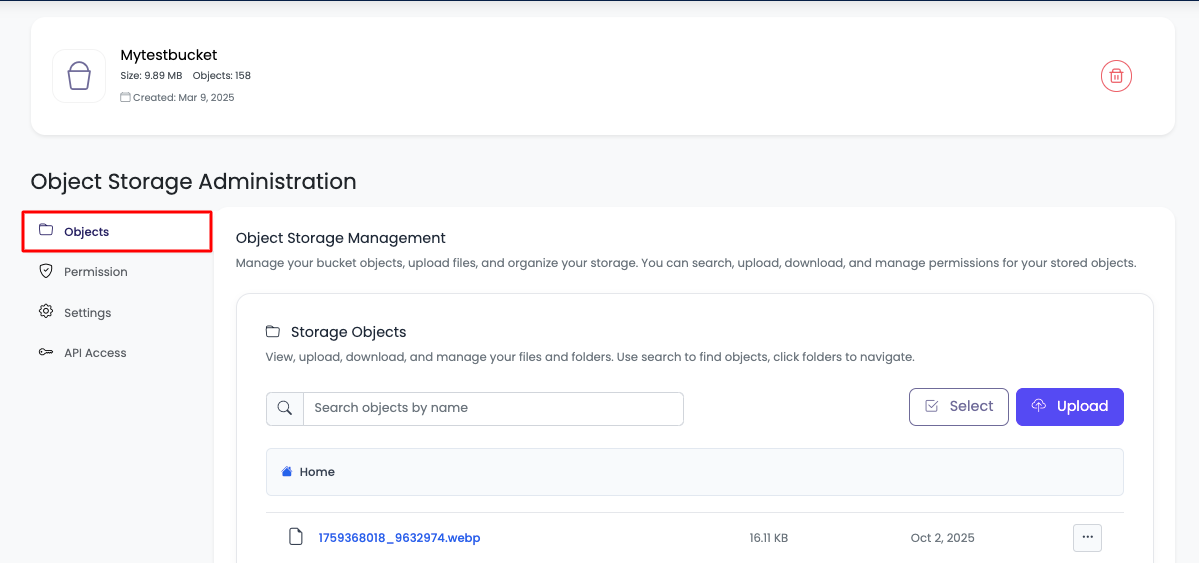The width and height of the screenshot is (1199, 563).
Task: Click the home icon in the breadcrumb
Action: 287,472
